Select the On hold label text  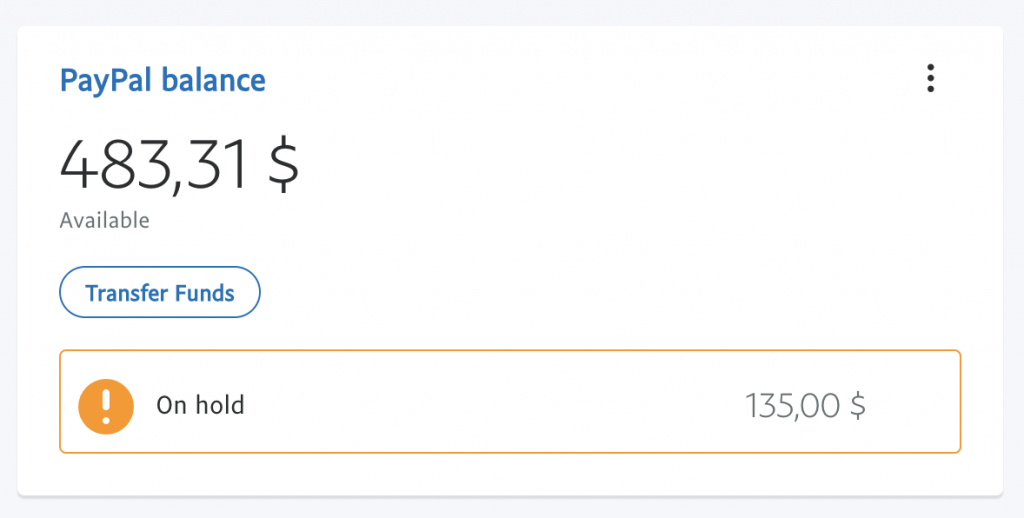point(200,405)
